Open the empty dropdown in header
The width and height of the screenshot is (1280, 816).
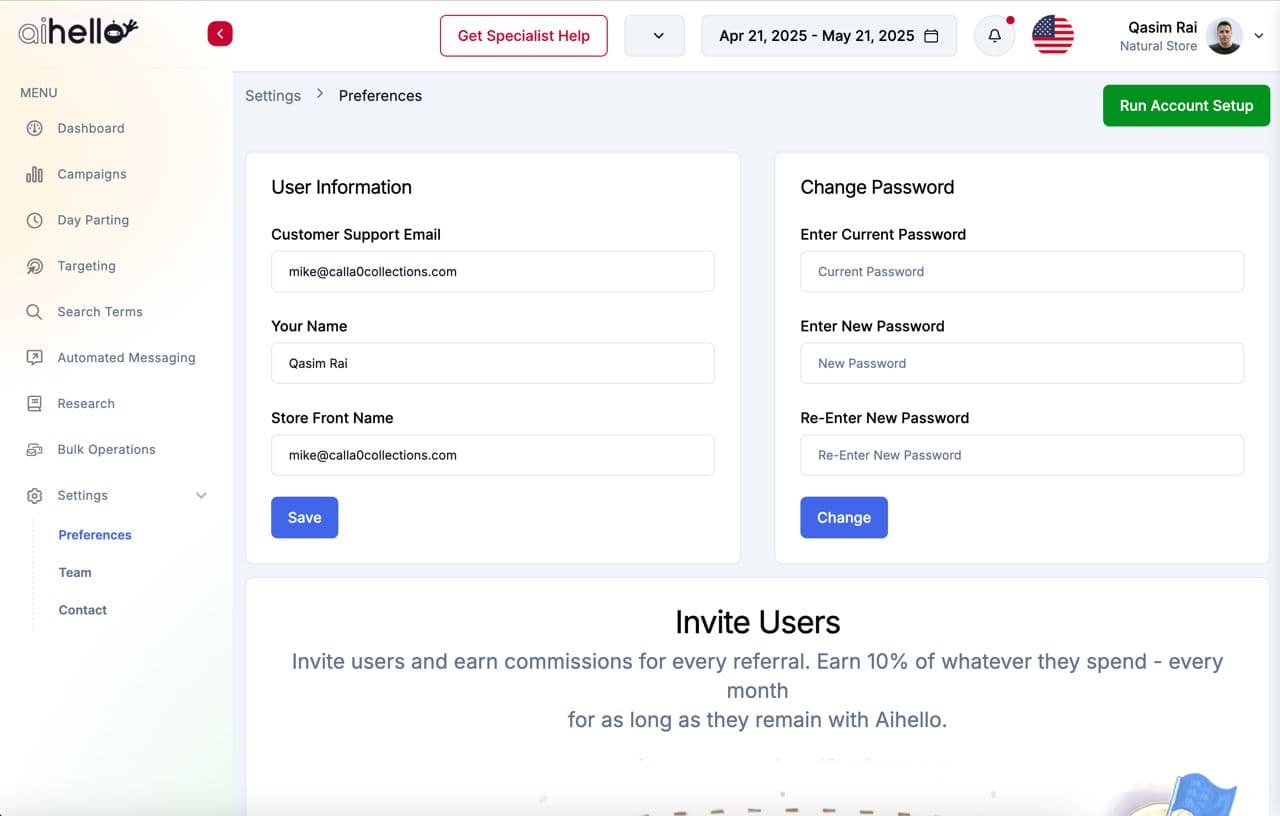[655, 36]
